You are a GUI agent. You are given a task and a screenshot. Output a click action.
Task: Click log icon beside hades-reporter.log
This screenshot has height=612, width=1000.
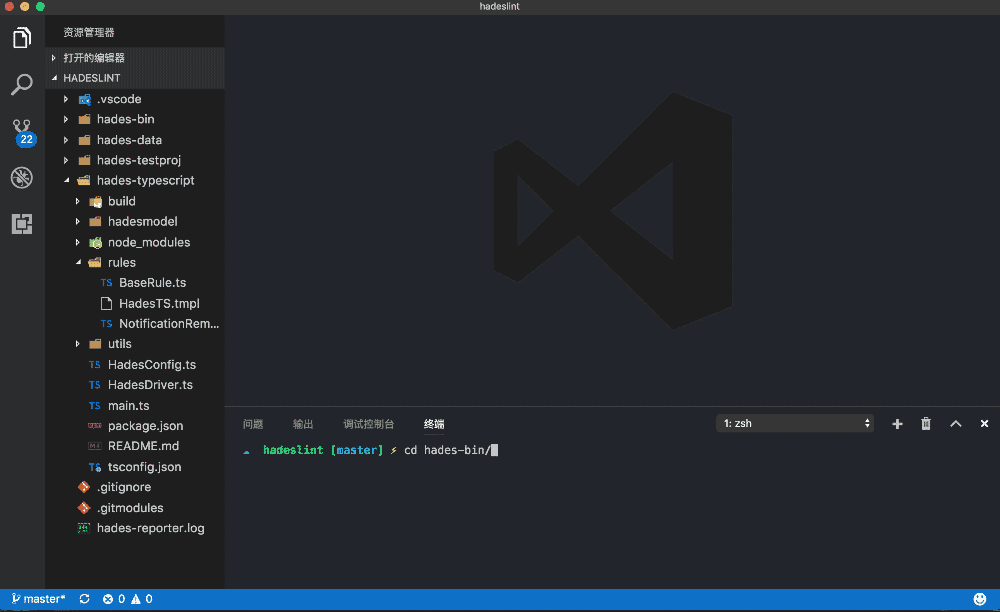[84, 528]
